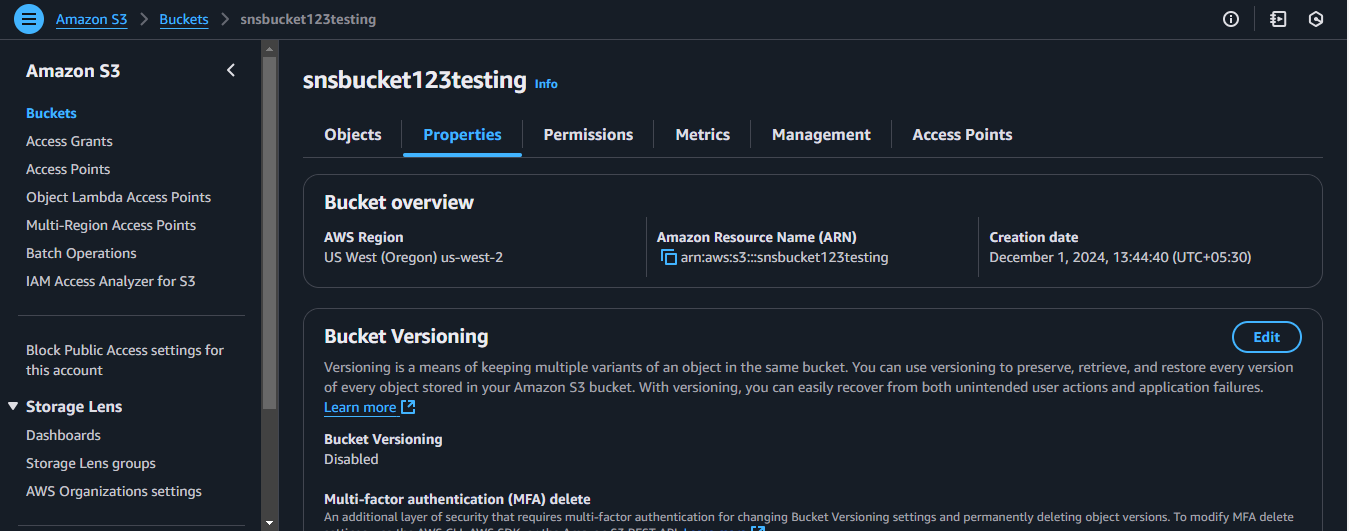Open the CloudShell panel icon
Image resolution: width=1349 pixels, height=531 pixels.
1277,19
